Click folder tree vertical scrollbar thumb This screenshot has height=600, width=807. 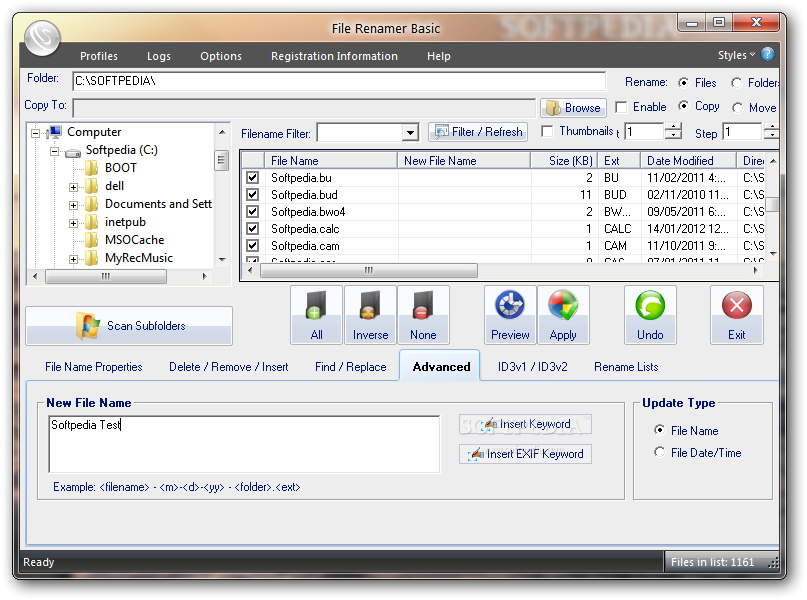pyautogui.click(x=221, y=160)
